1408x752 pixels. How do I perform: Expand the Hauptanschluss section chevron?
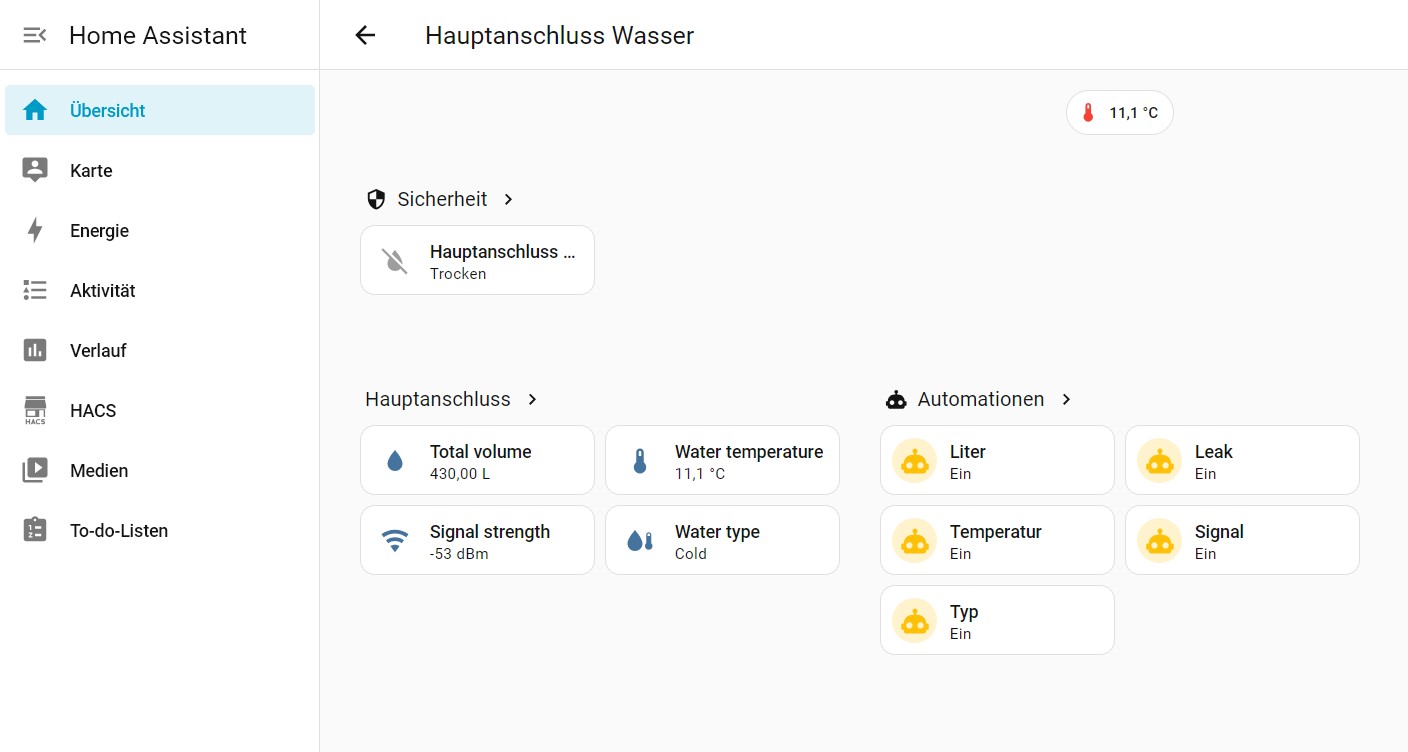click(532, 400)
